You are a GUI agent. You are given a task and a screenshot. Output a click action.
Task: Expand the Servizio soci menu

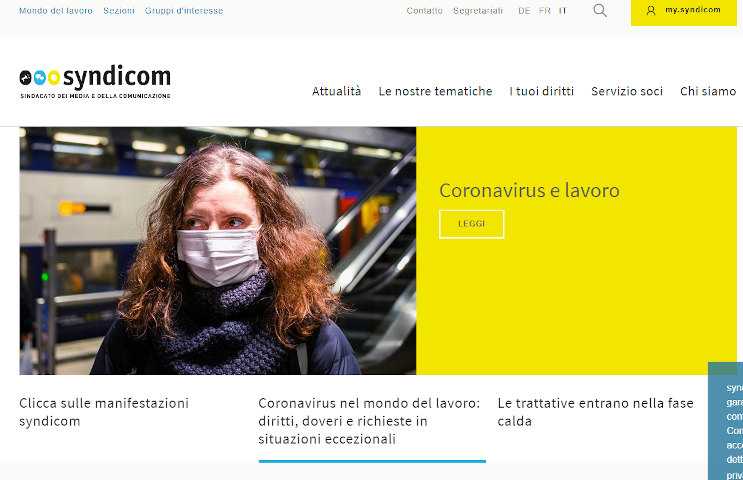(x=627, y=91)
